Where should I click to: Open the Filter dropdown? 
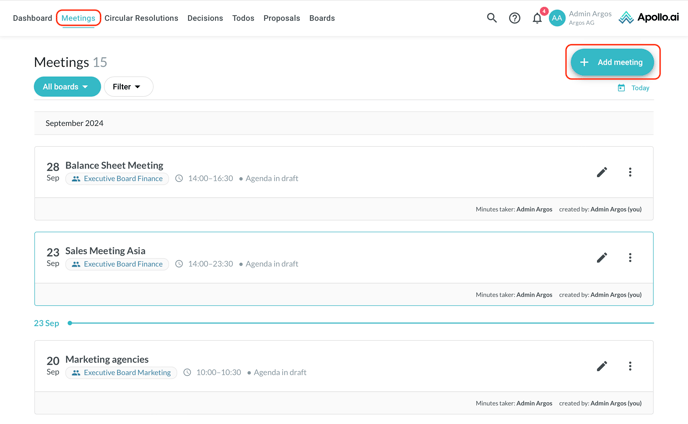(128, 87)
